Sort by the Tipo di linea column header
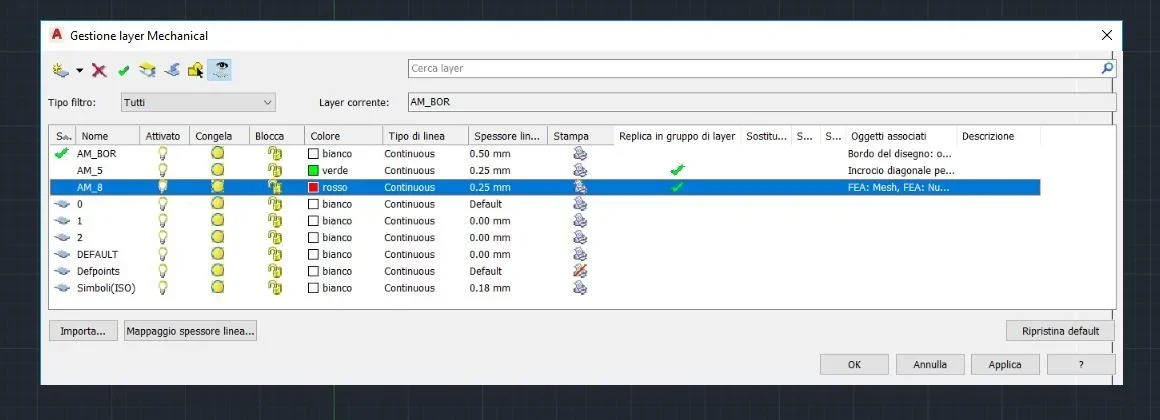Image resolution: width=1160 pixels, height=420 pixels. 425,136
